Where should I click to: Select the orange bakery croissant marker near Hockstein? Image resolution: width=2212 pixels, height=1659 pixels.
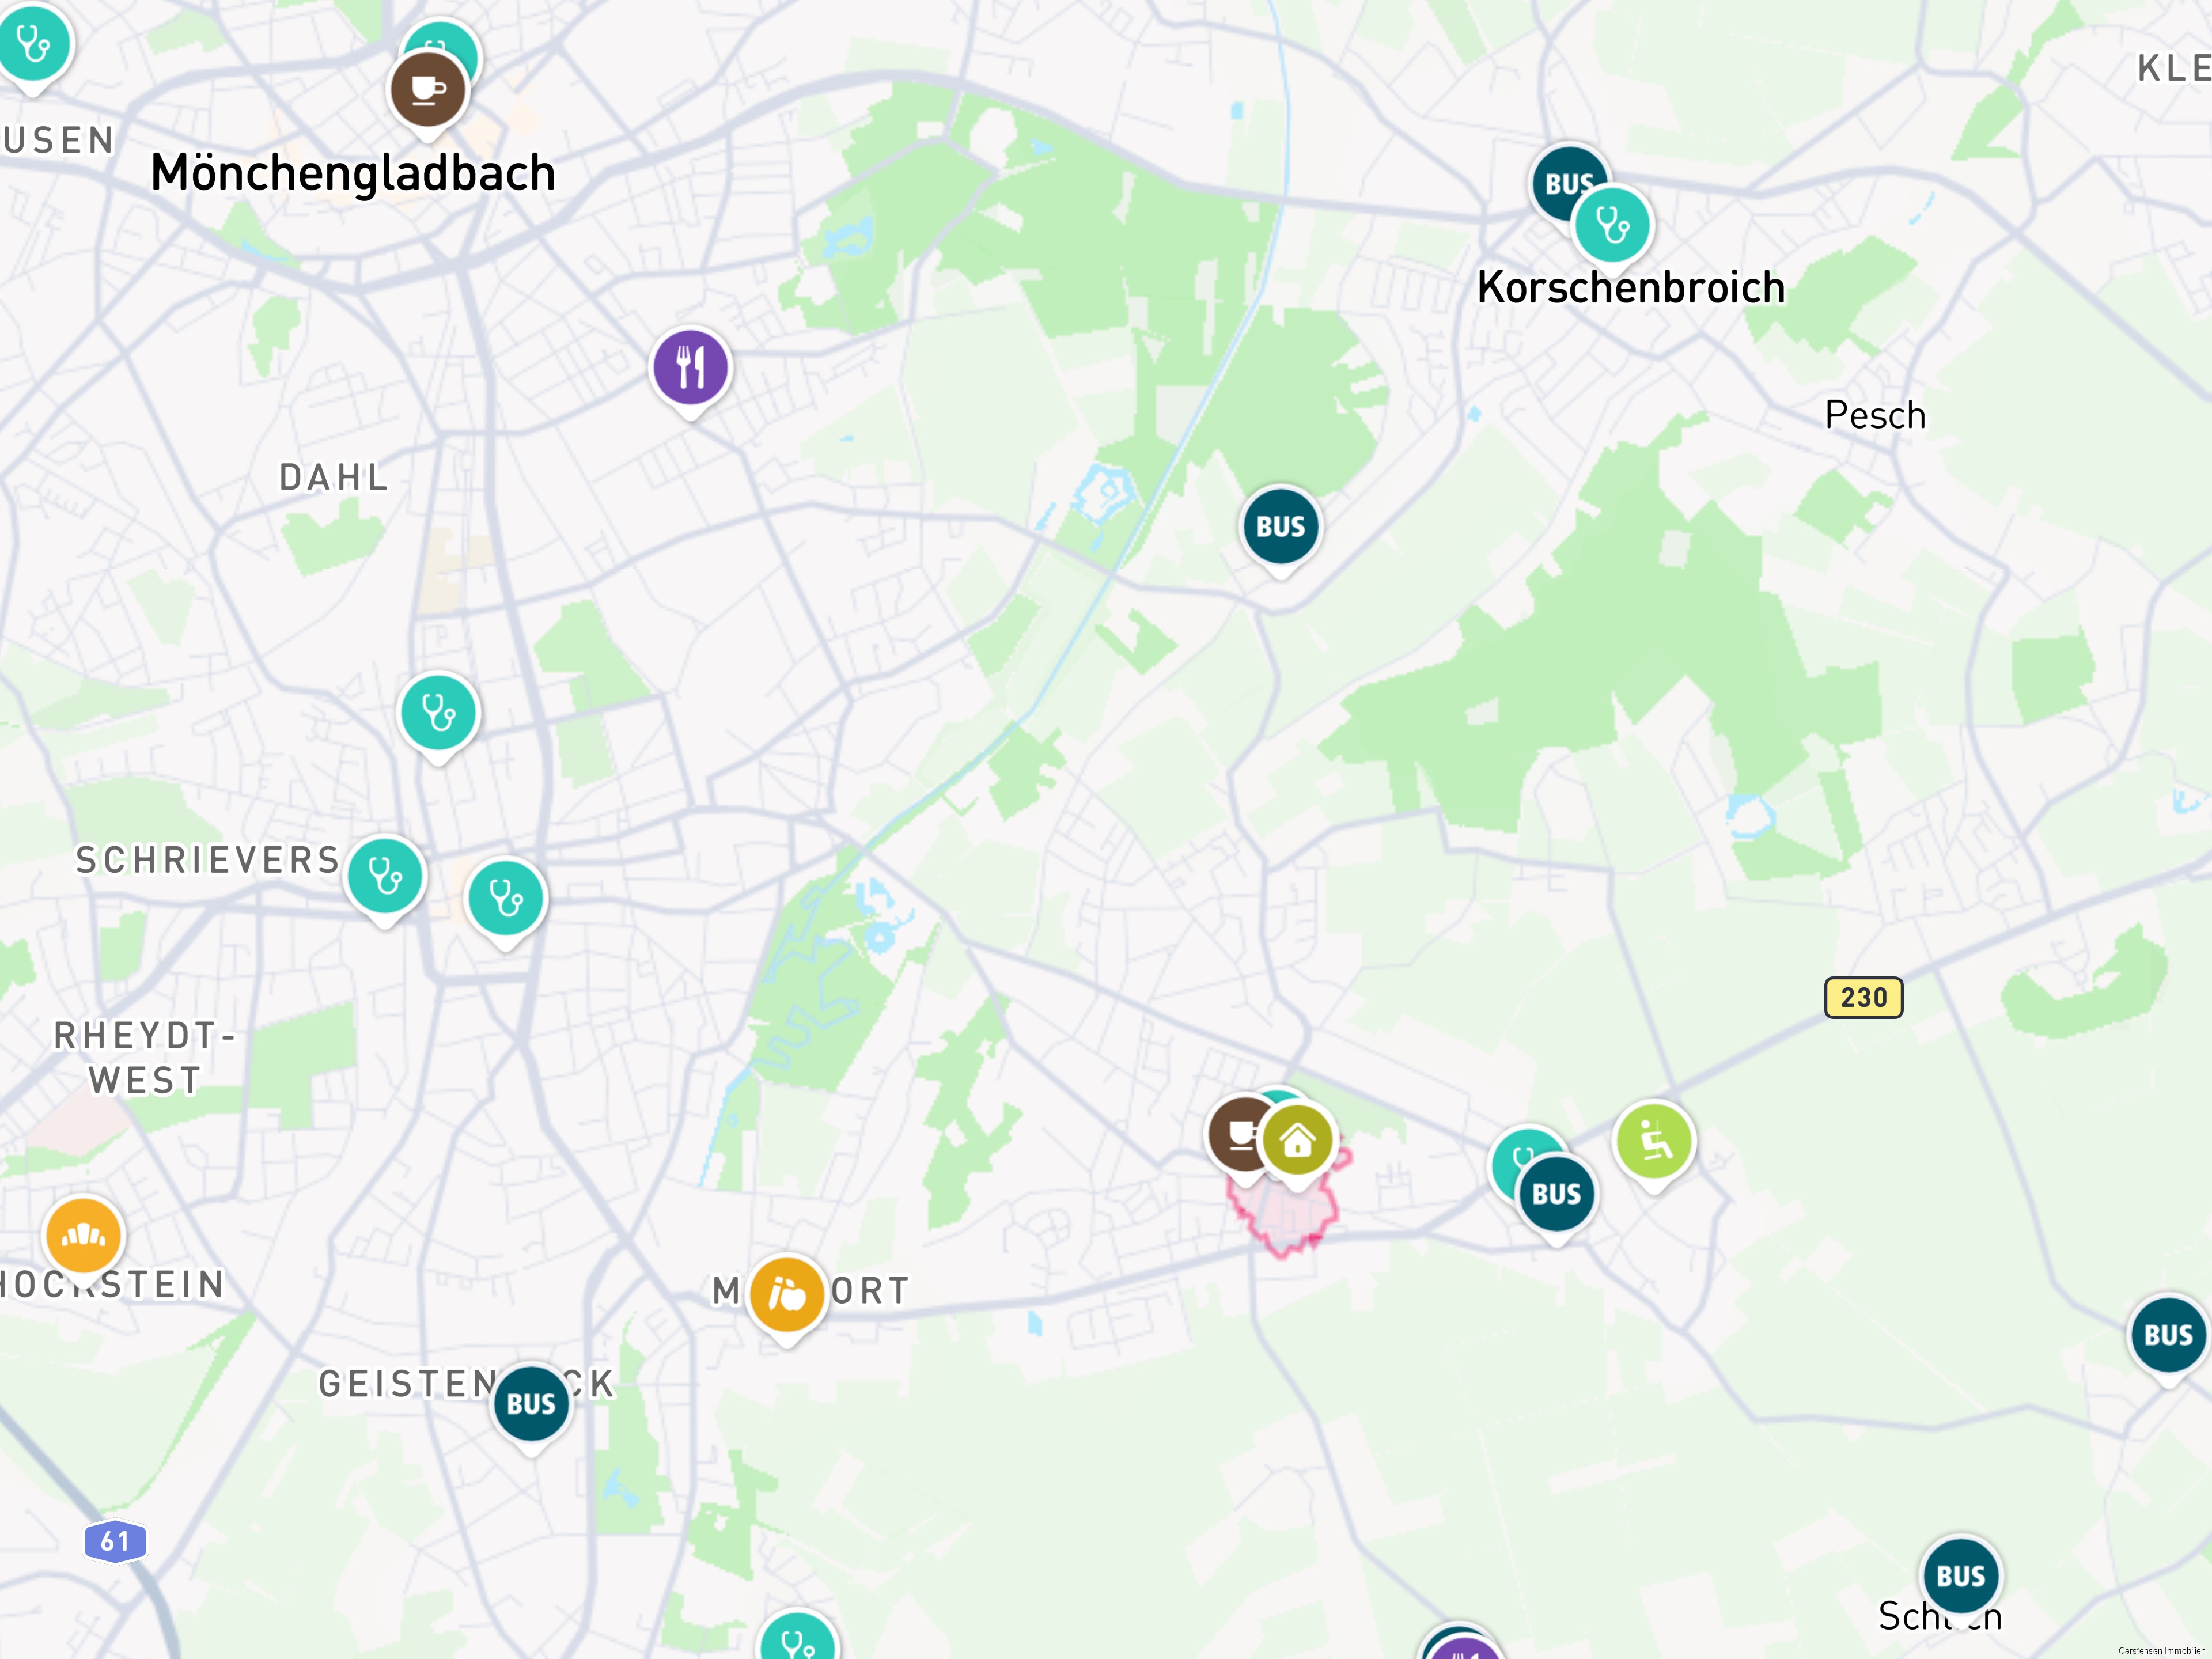pyautogui.click(x=84, y=1236)
